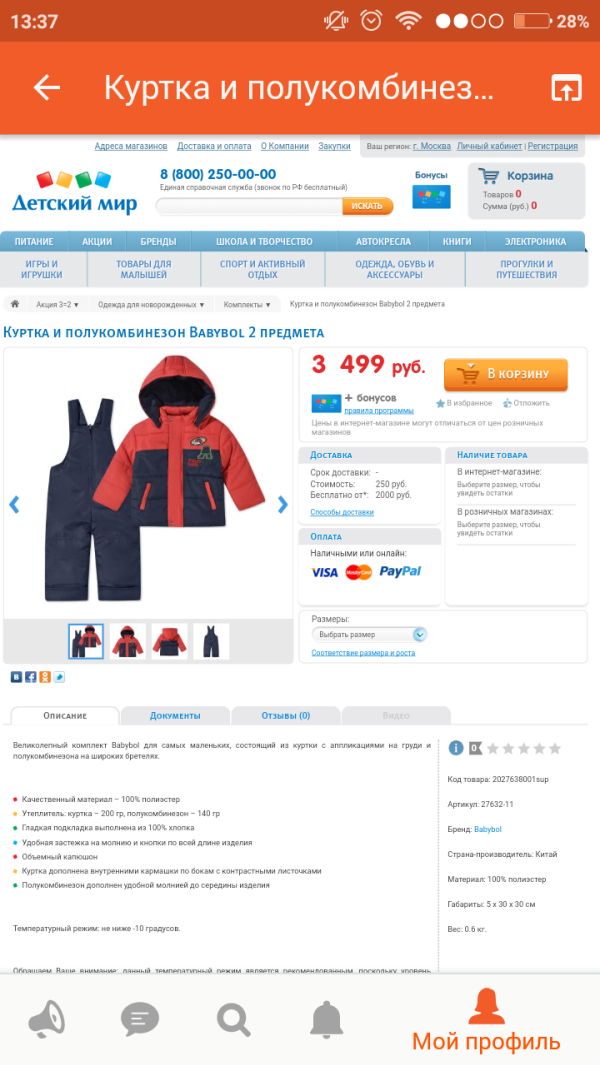Select the fourth thumbnail of overalls

(x=211, y=641)
